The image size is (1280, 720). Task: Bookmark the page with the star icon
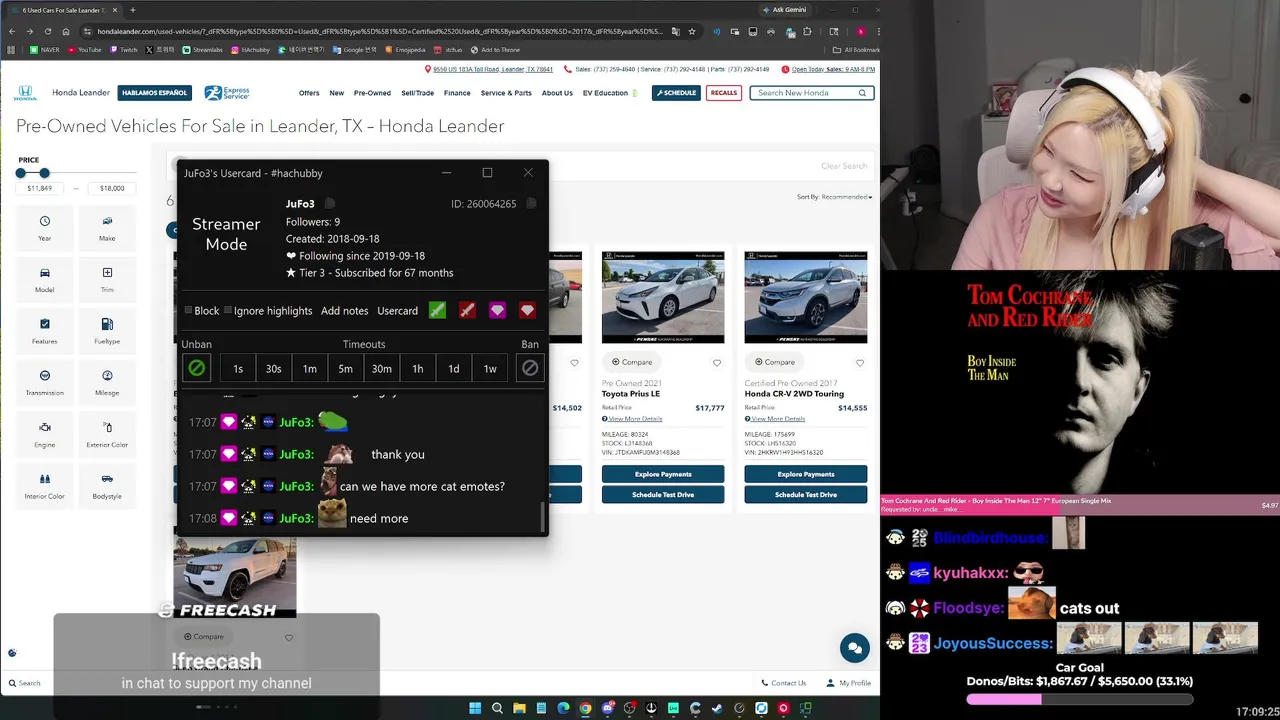coord(691,31)
